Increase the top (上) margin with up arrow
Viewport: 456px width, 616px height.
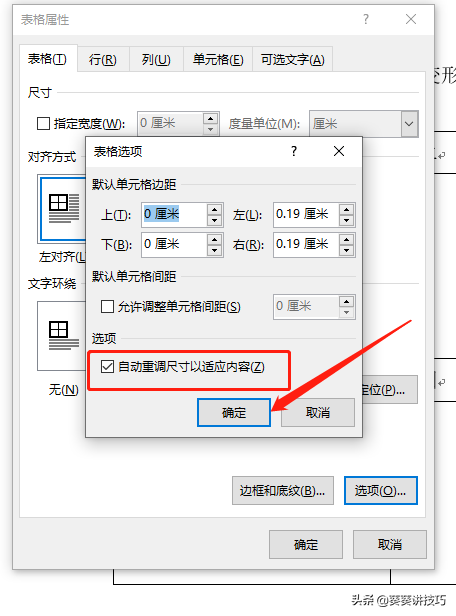214,210
